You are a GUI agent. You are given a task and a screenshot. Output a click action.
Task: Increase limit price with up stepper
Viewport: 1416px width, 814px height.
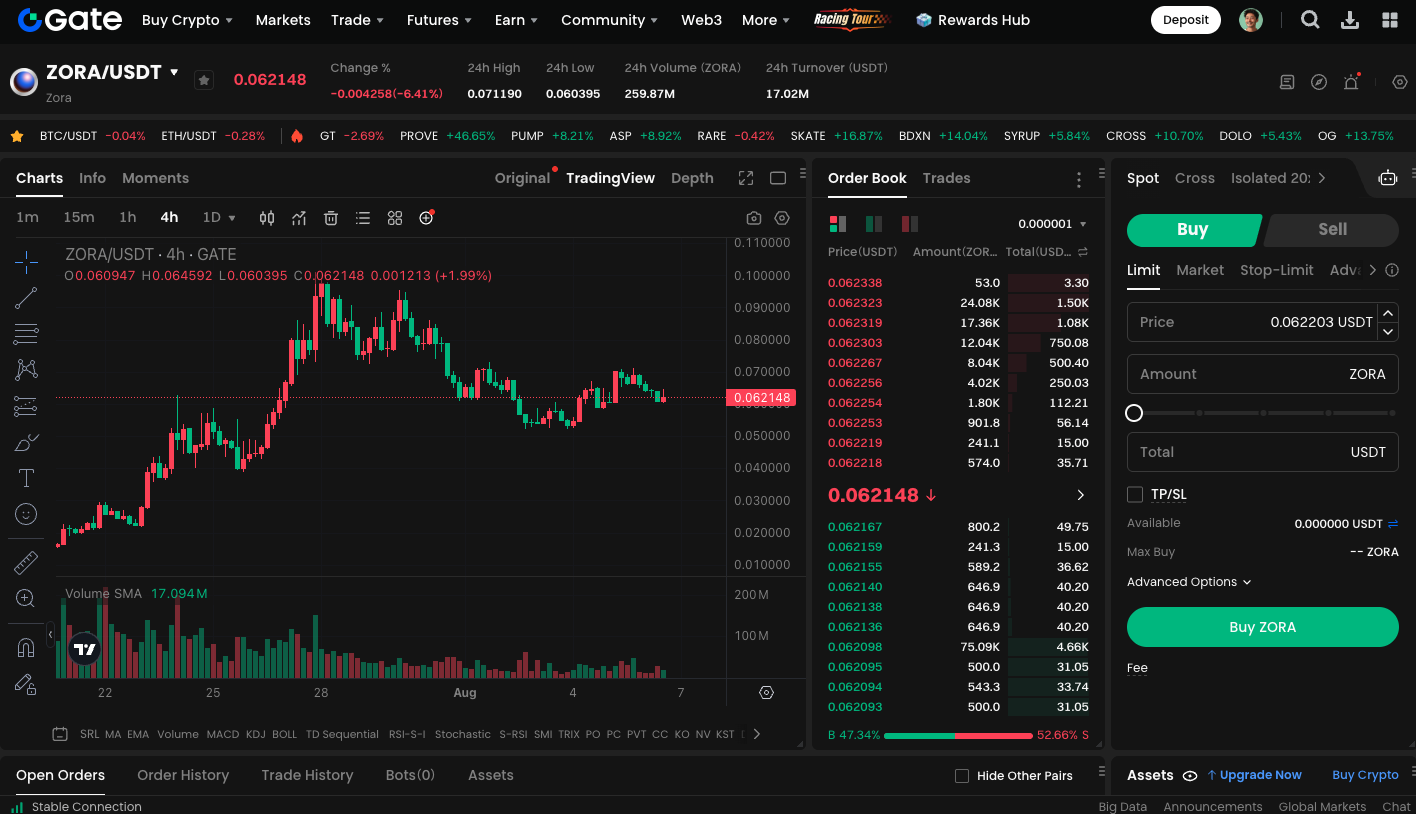[1388, 312]
